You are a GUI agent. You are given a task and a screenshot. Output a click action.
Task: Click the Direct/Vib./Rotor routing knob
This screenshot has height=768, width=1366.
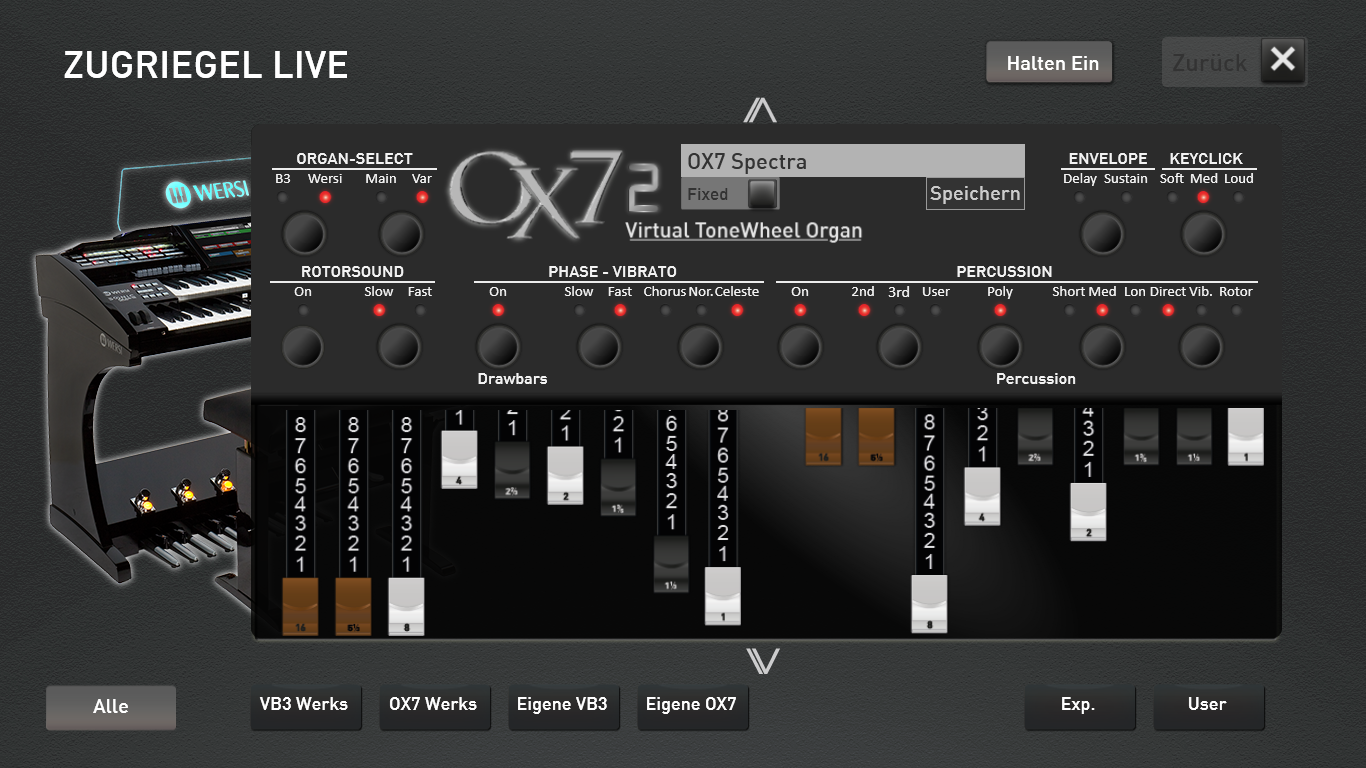tap(1201, 347)
